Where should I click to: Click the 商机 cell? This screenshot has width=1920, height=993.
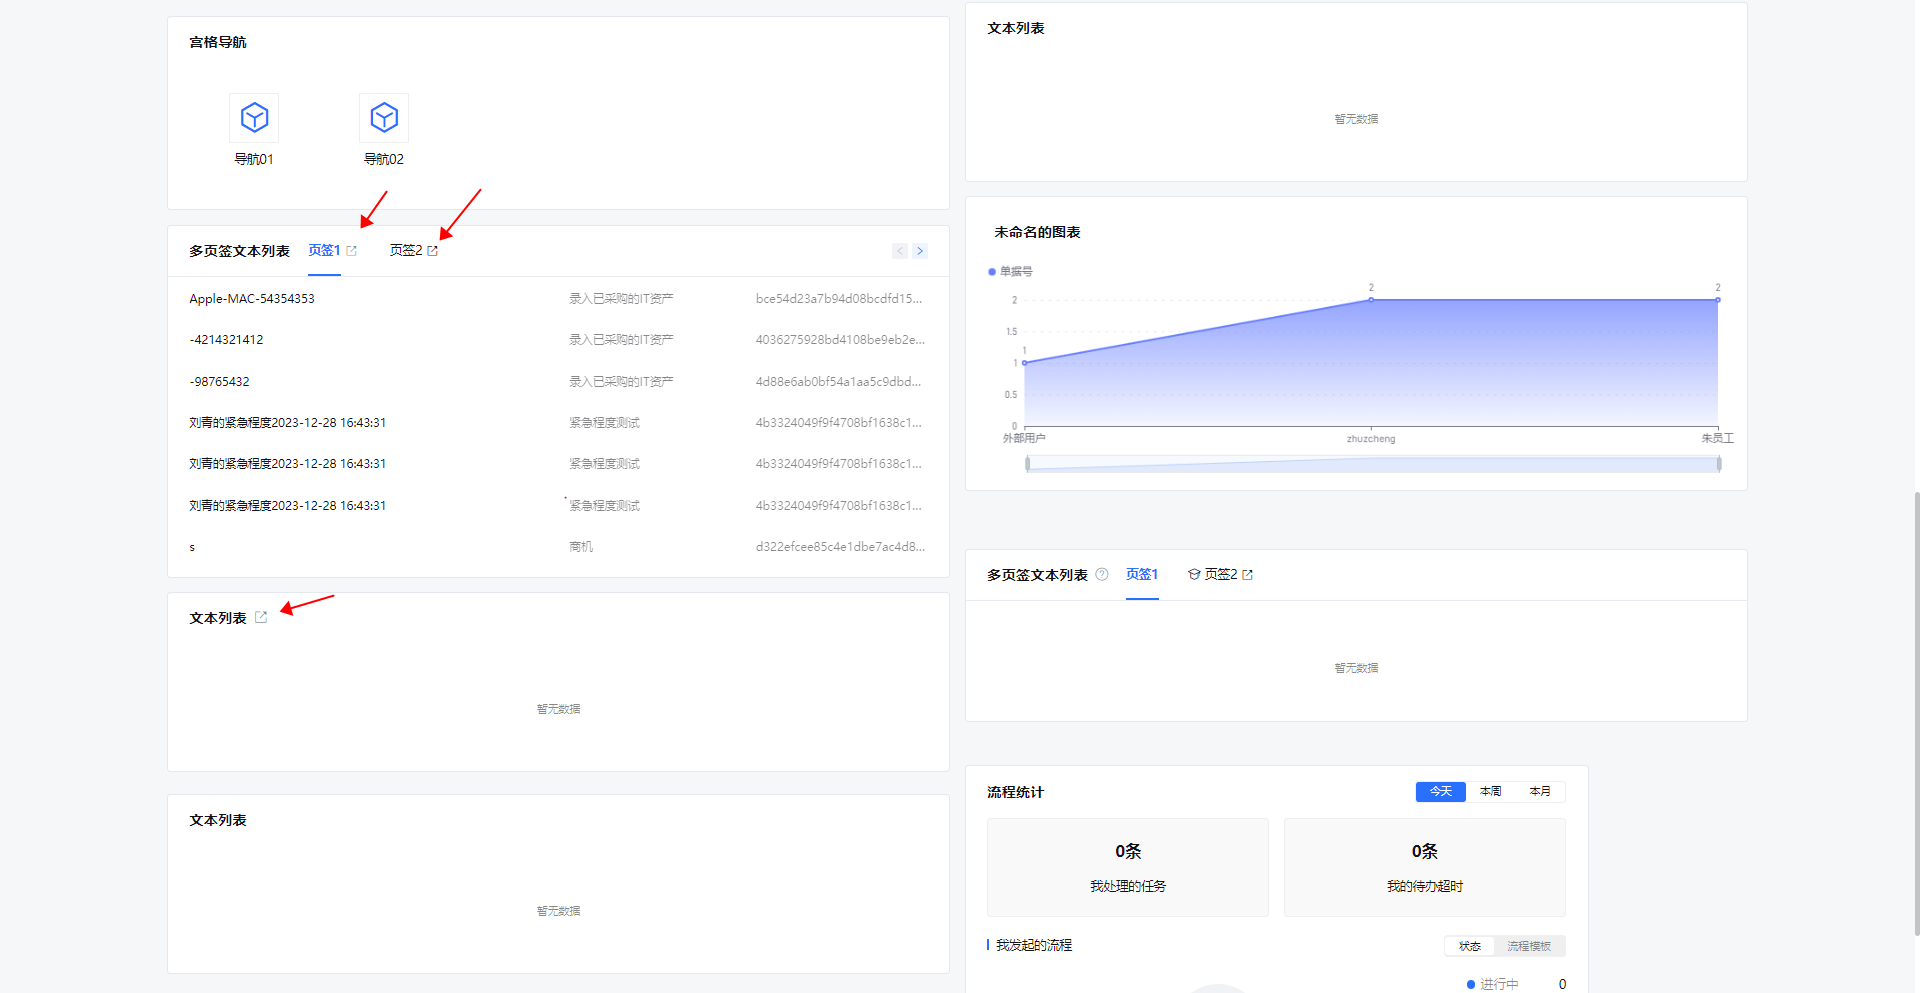click(x=581, y=547)
